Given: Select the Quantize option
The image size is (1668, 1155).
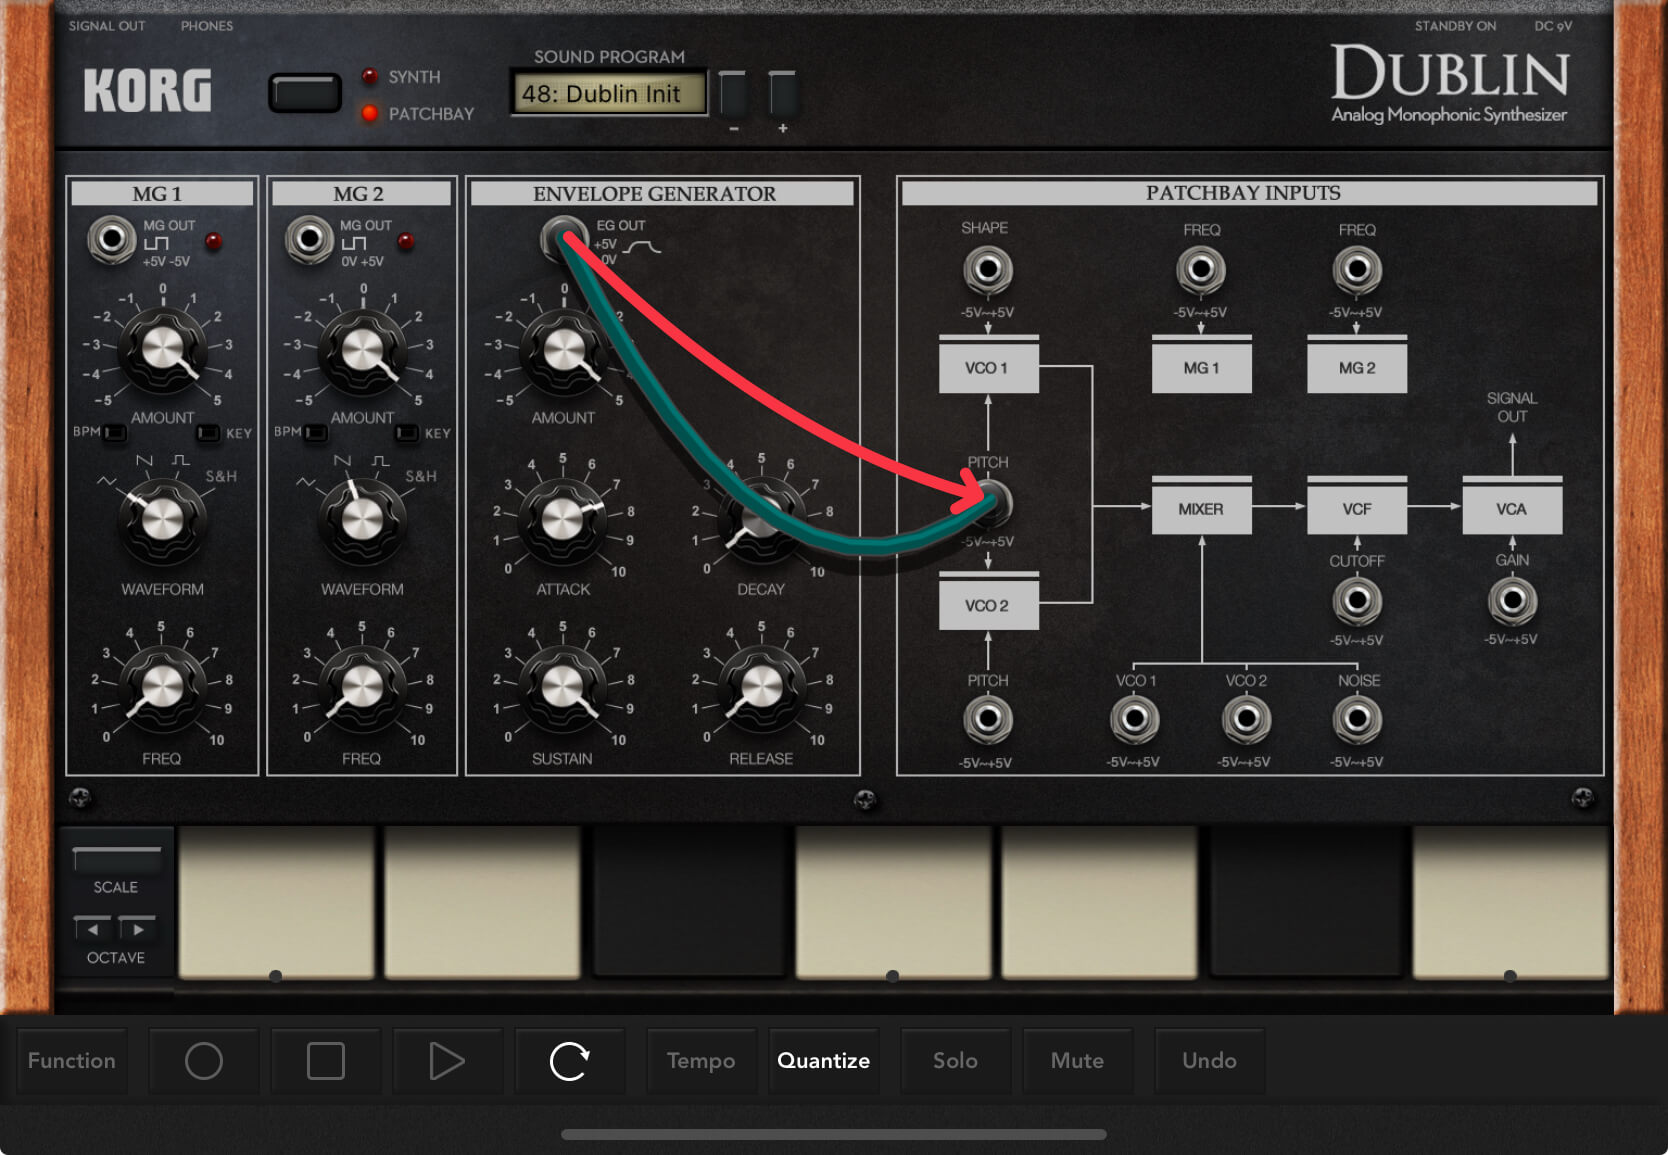Looking at the screenshot, I should tap(823, 1061).
